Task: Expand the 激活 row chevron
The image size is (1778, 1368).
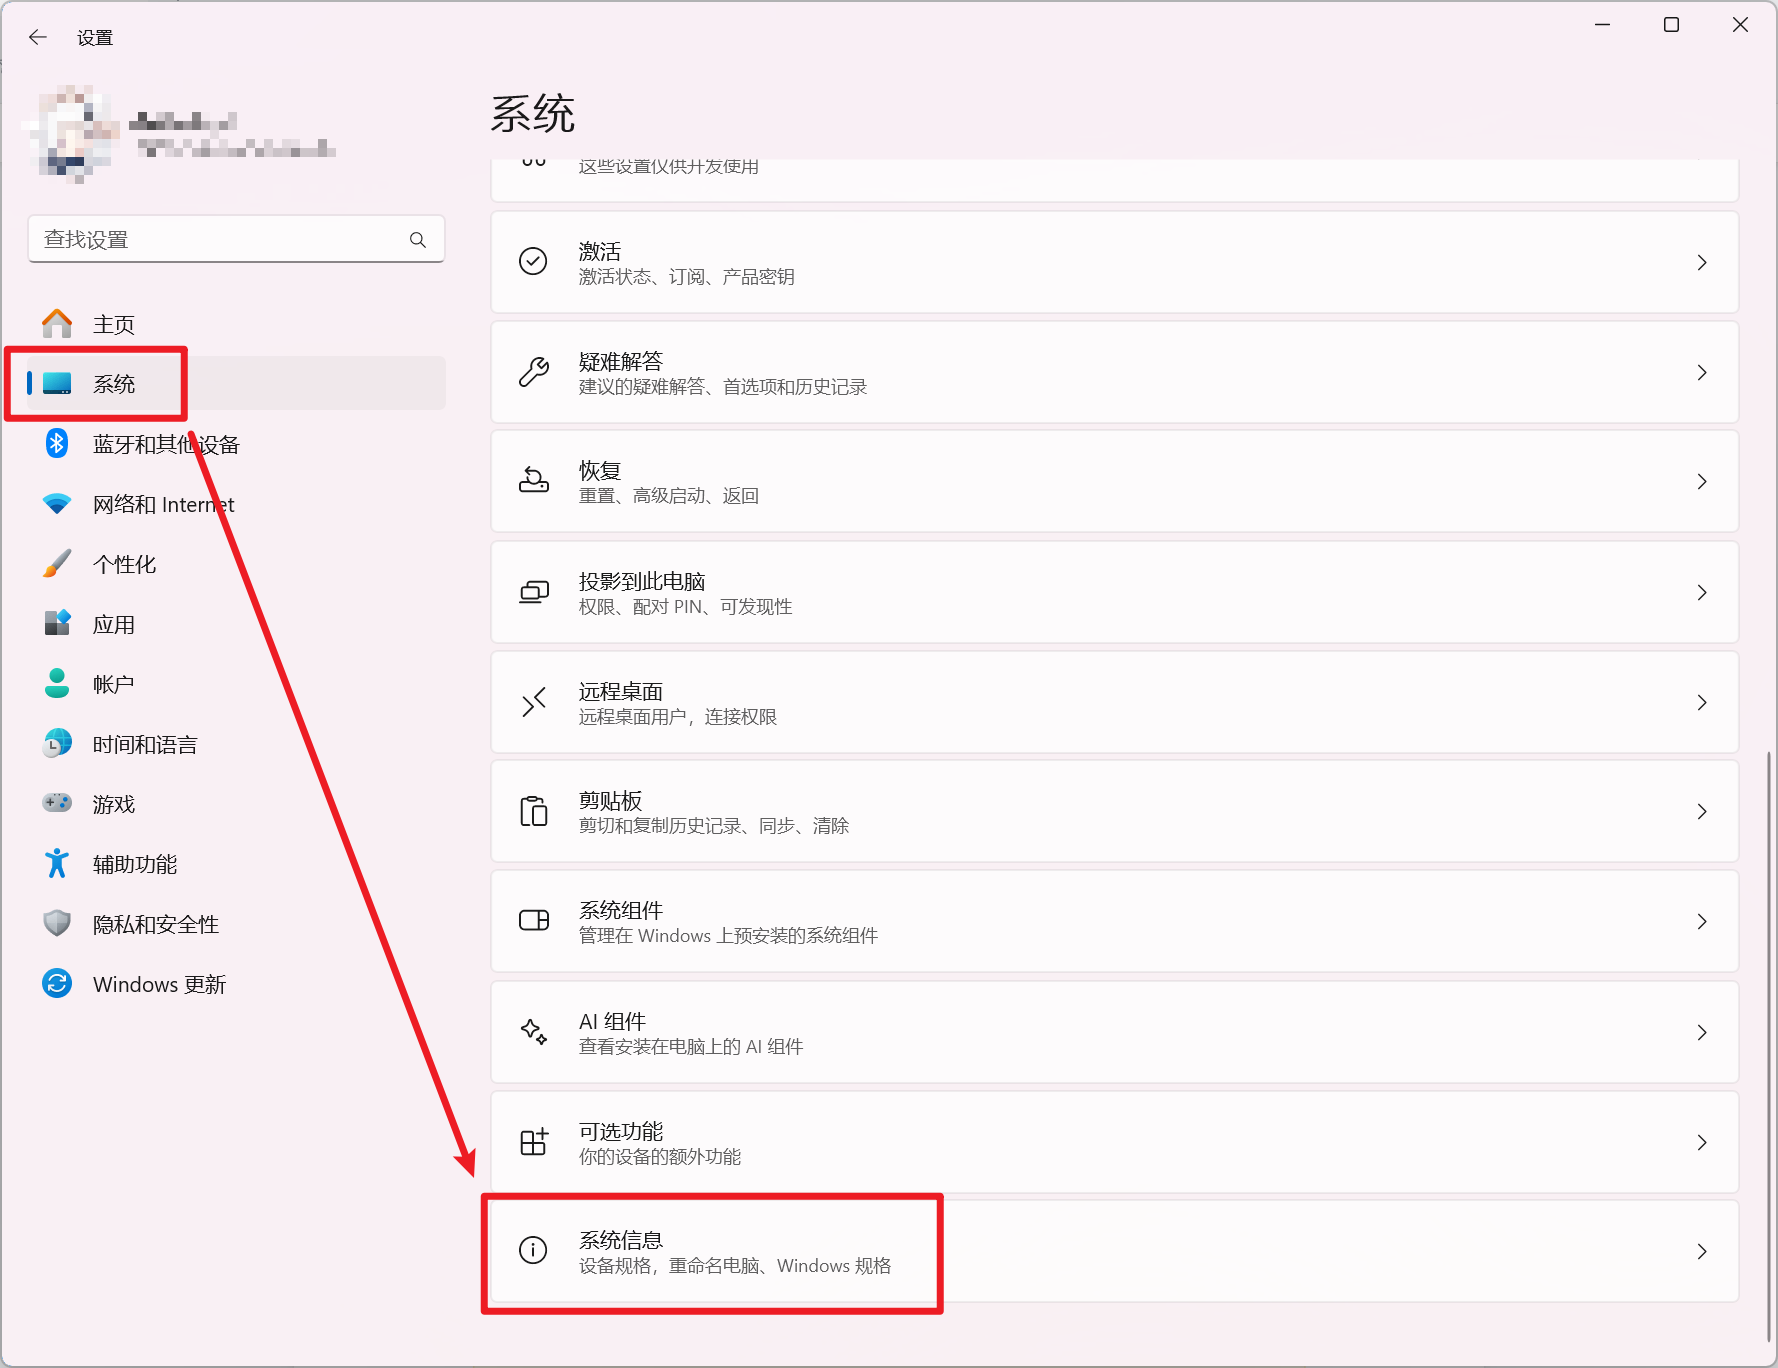Action: point(1702,262)
